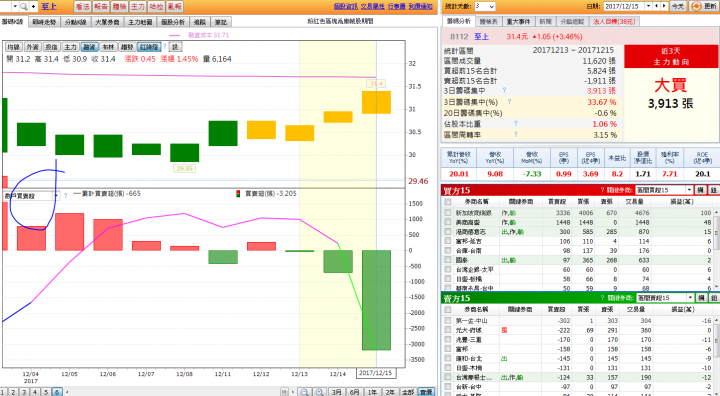Go to next date arrow
The width and height of the screenshot is (720, 396).
coord(664,6)
